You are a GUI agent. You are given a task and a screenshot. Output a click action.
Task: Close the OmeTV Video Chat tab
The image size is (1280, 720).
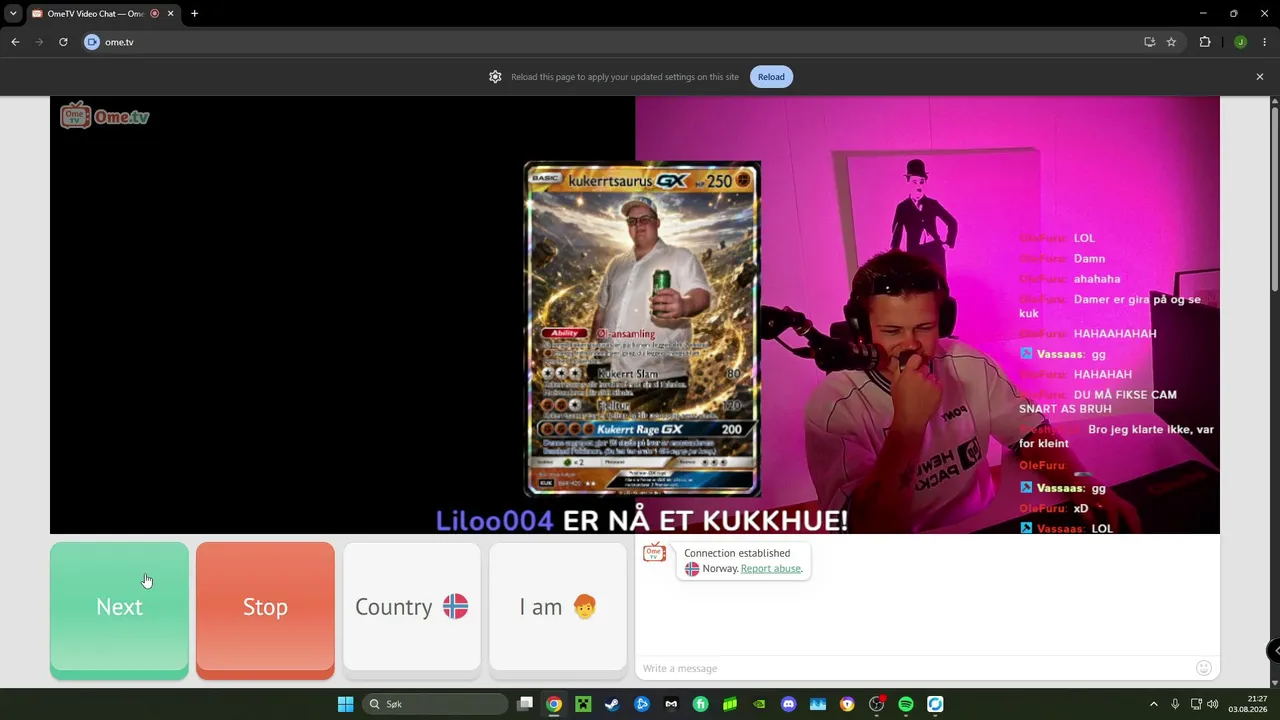(171, 14)
